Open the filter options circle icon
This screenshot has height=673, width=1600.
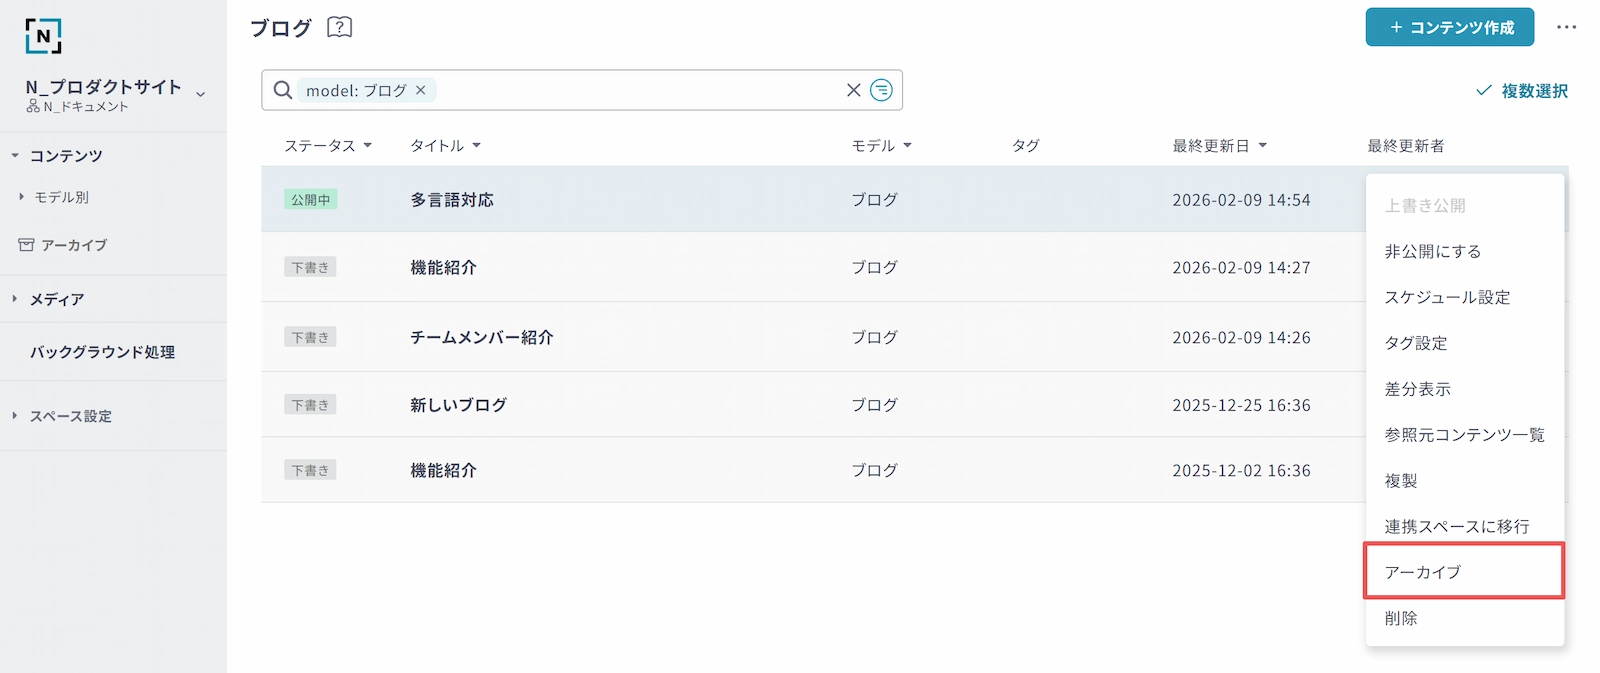pyautogui.click(x=881, y=90)
